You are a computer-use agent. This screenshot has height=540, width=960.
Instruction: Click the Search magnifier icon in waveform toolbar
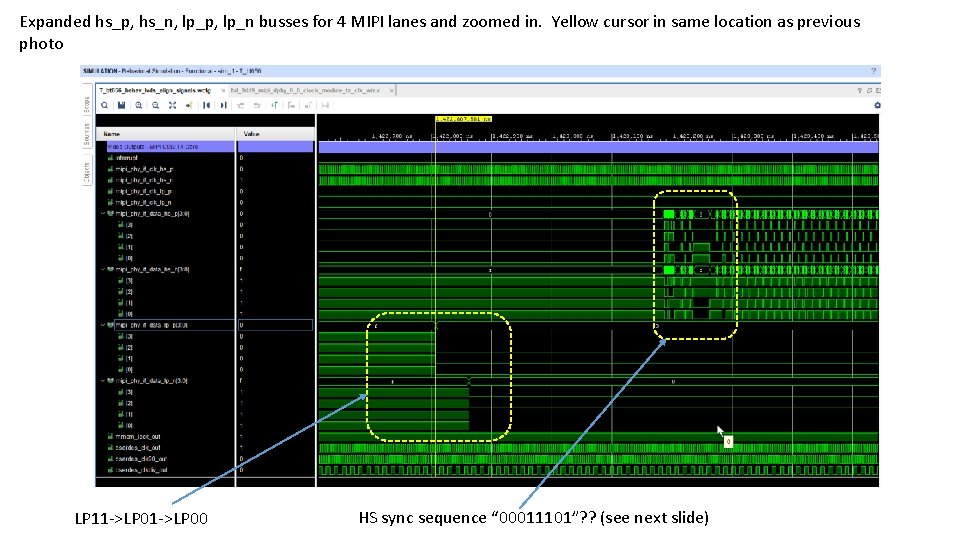click(105, 105)
